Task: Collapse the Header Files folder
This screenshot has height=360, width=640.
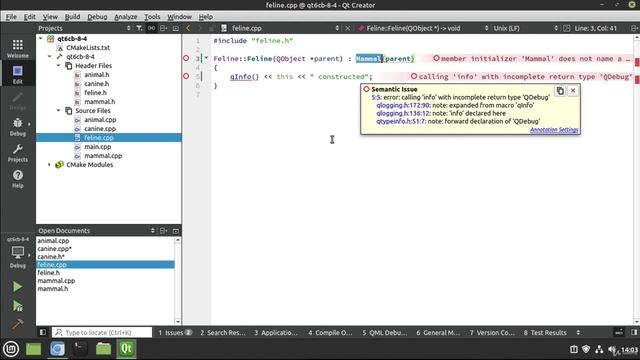Action: pyautogui.click(x=58, y=65)
